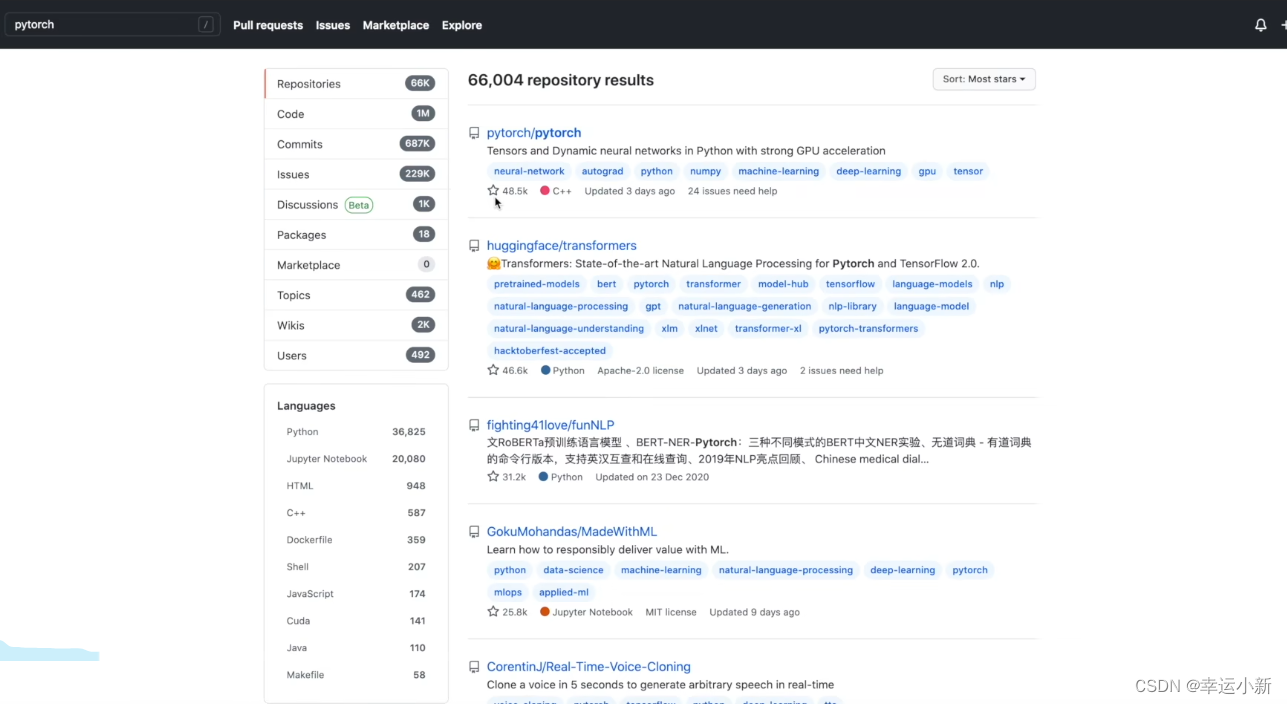1287x704 pixels.
Task: Click the gpt topic tag
Action: (x=653, y=306)
